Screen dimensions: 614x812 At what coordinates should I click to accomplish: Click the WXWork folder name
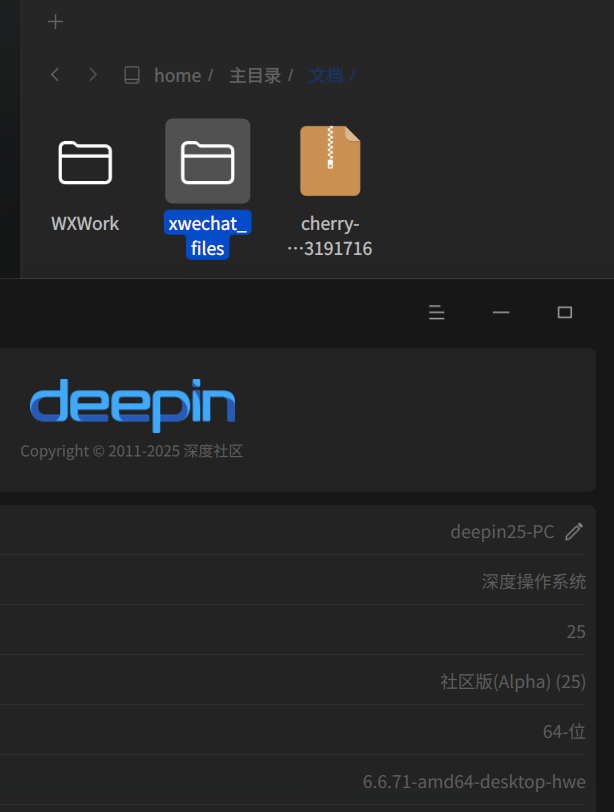coord(85,224)
